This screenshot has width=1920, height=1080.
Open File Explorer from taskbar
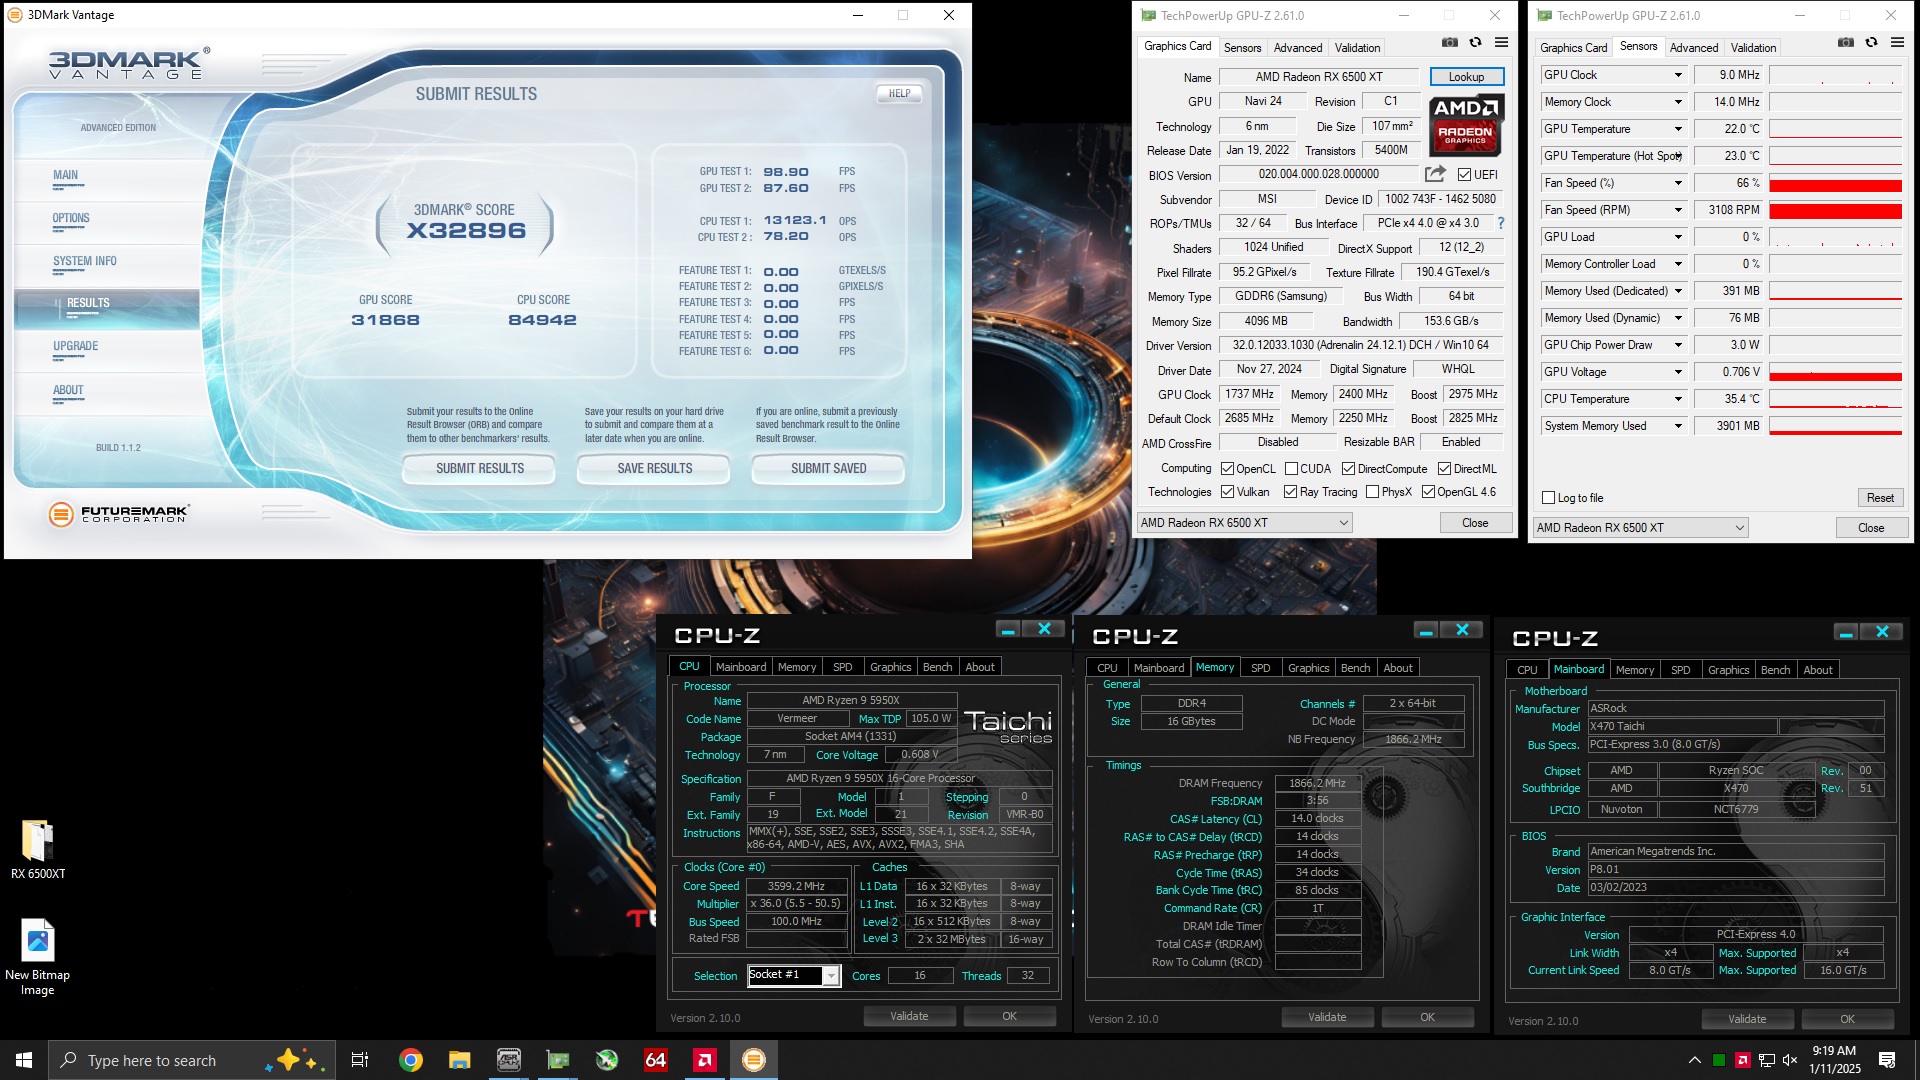[459, 1060]
